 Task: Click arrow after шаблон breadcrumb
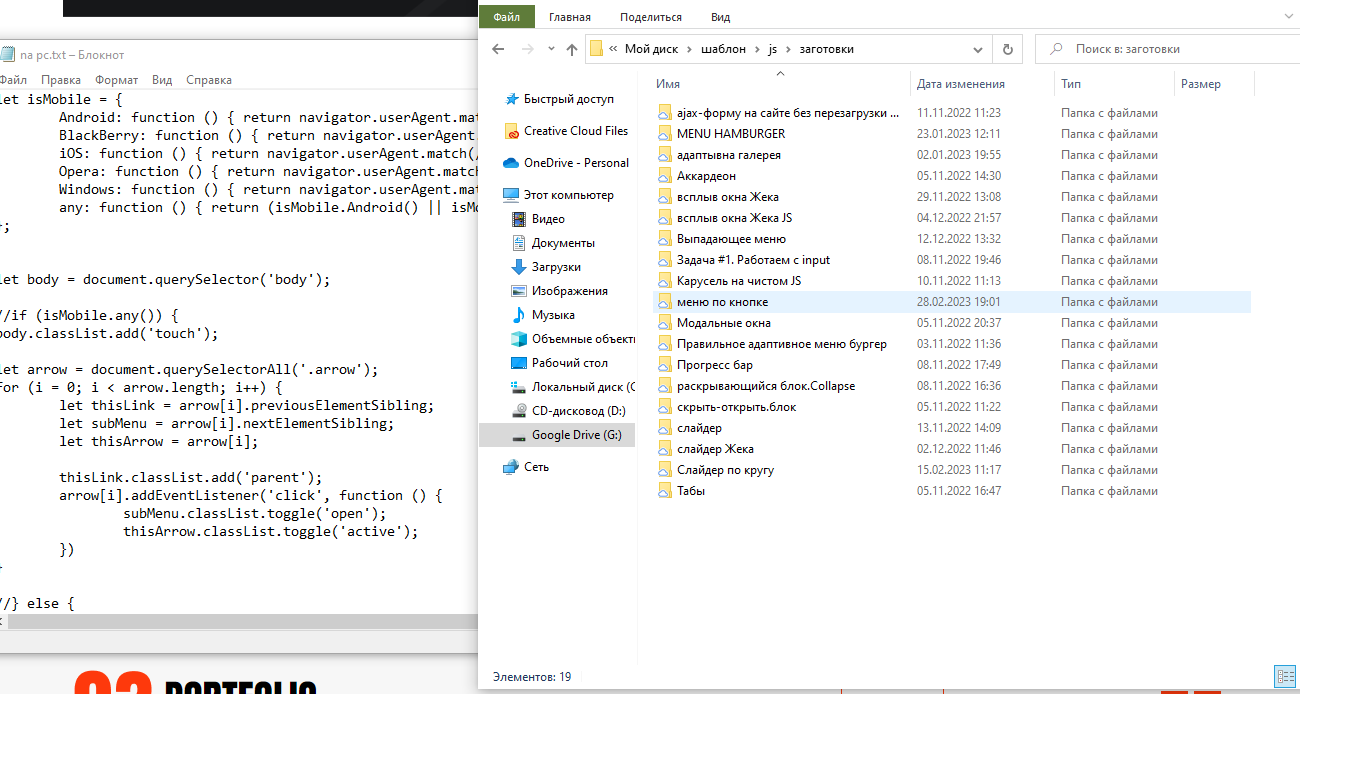757,49
